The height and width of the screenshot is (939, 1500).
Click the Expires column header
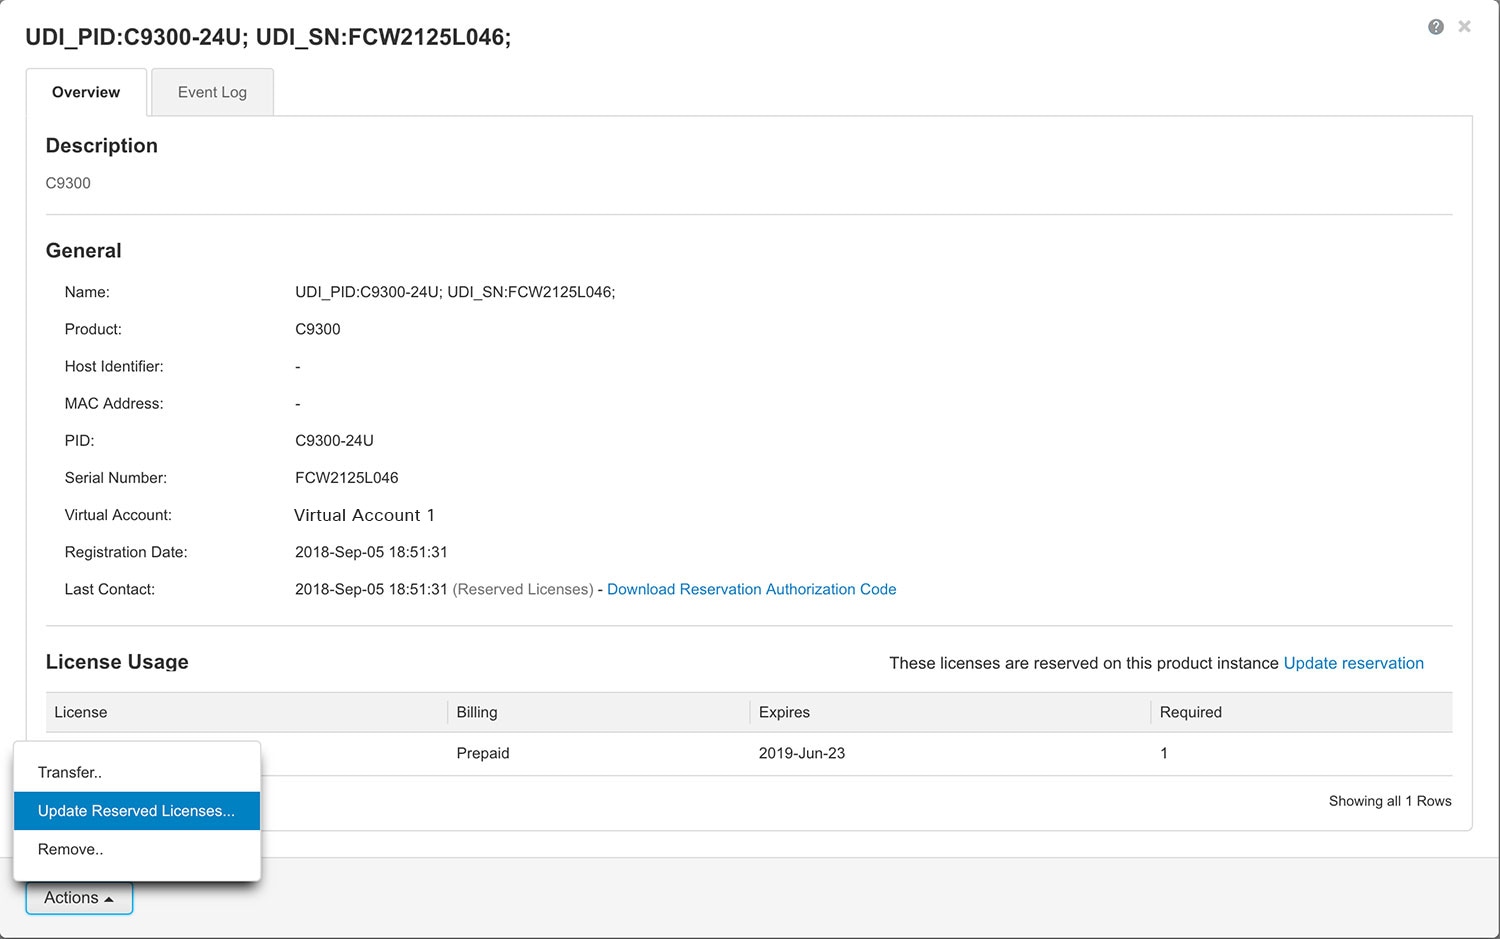click(x=950, y=712)
